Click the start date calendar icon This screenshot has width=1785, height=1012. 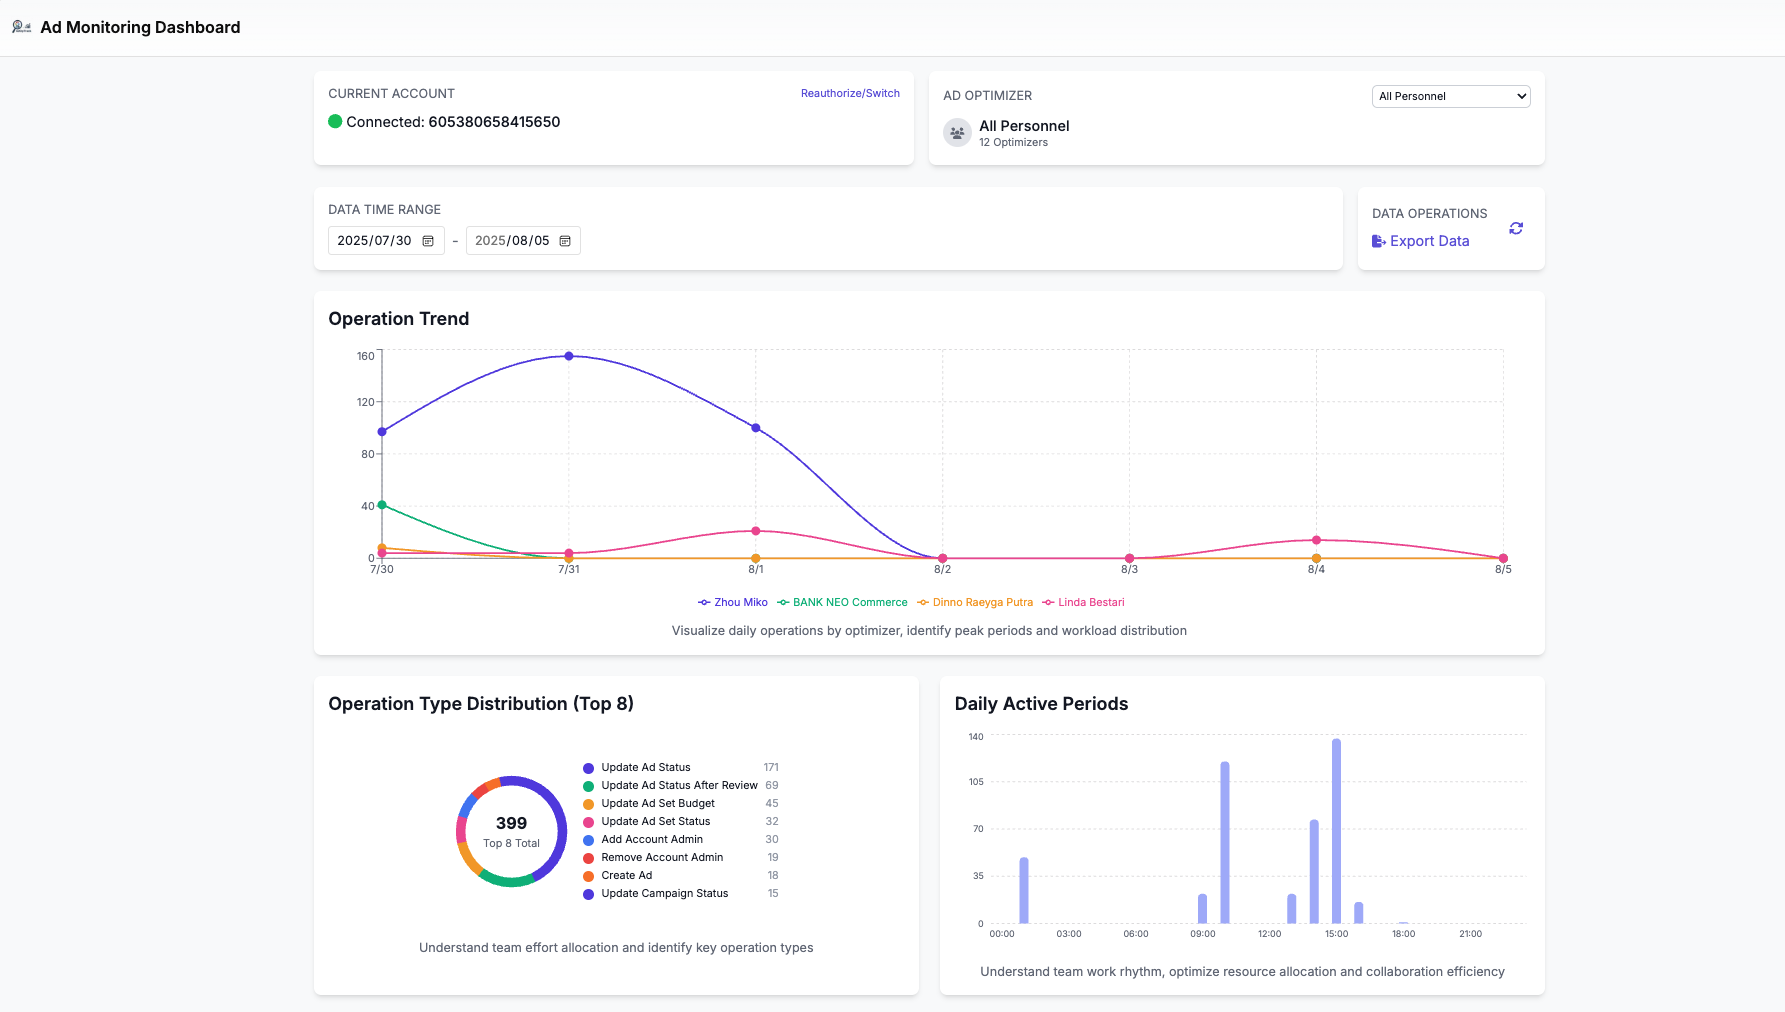tap(428, 241)
